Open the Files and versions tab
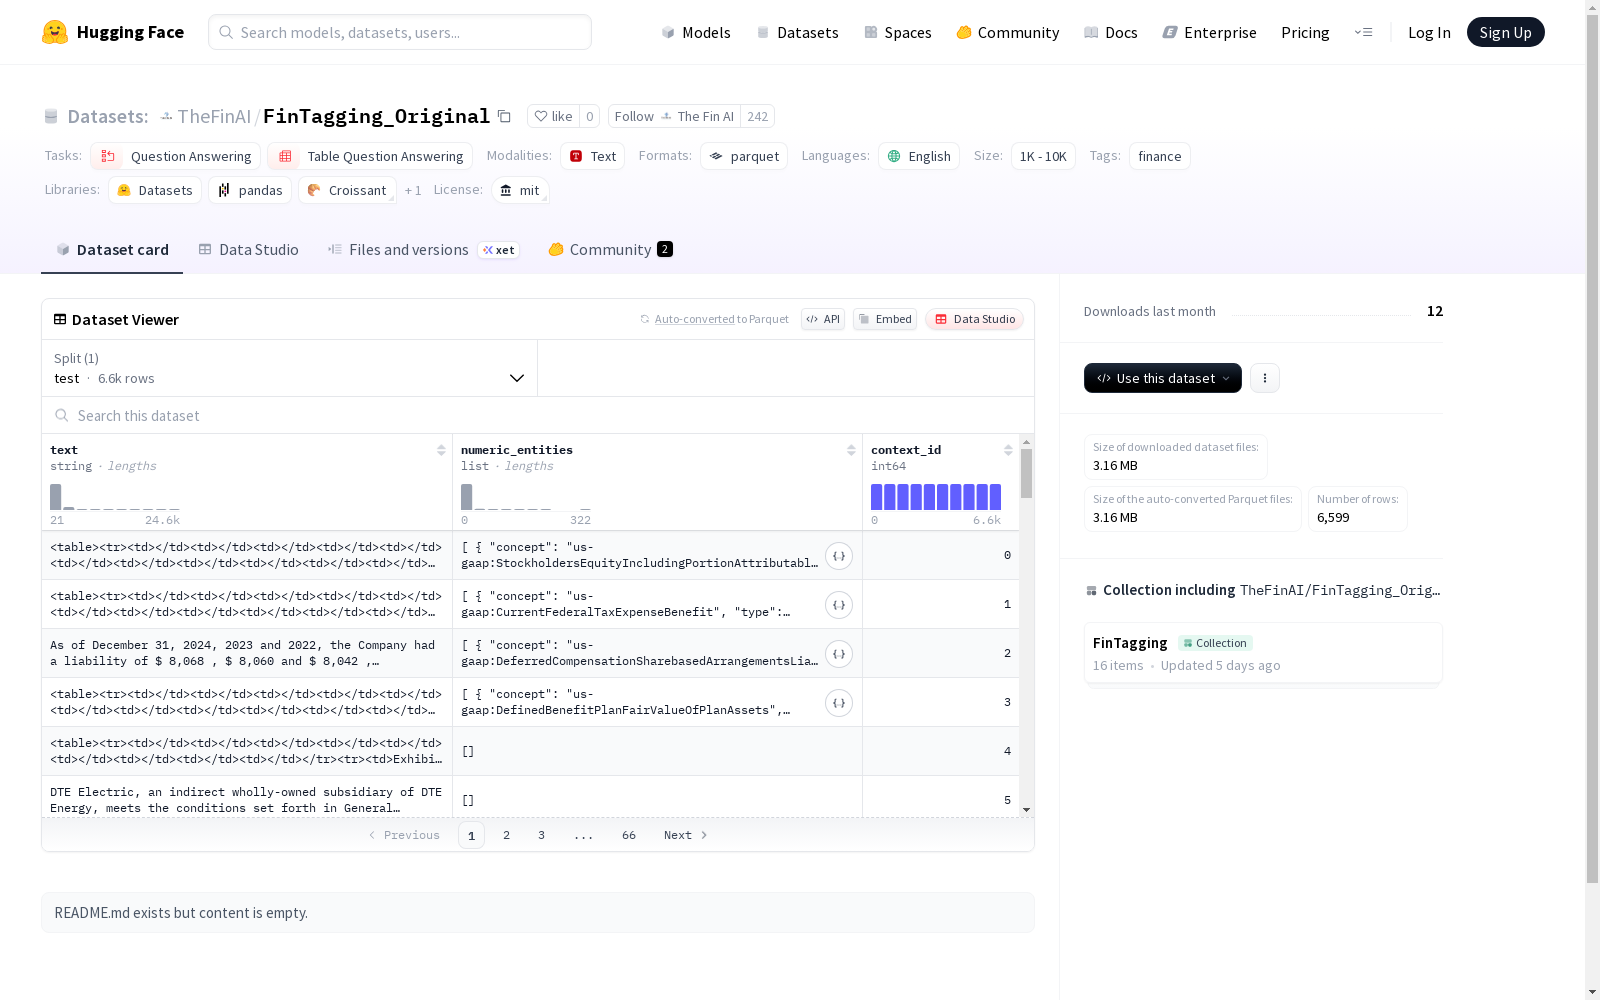The width and height of the screenshot is (1600, 1000). (x=423, y=250)
